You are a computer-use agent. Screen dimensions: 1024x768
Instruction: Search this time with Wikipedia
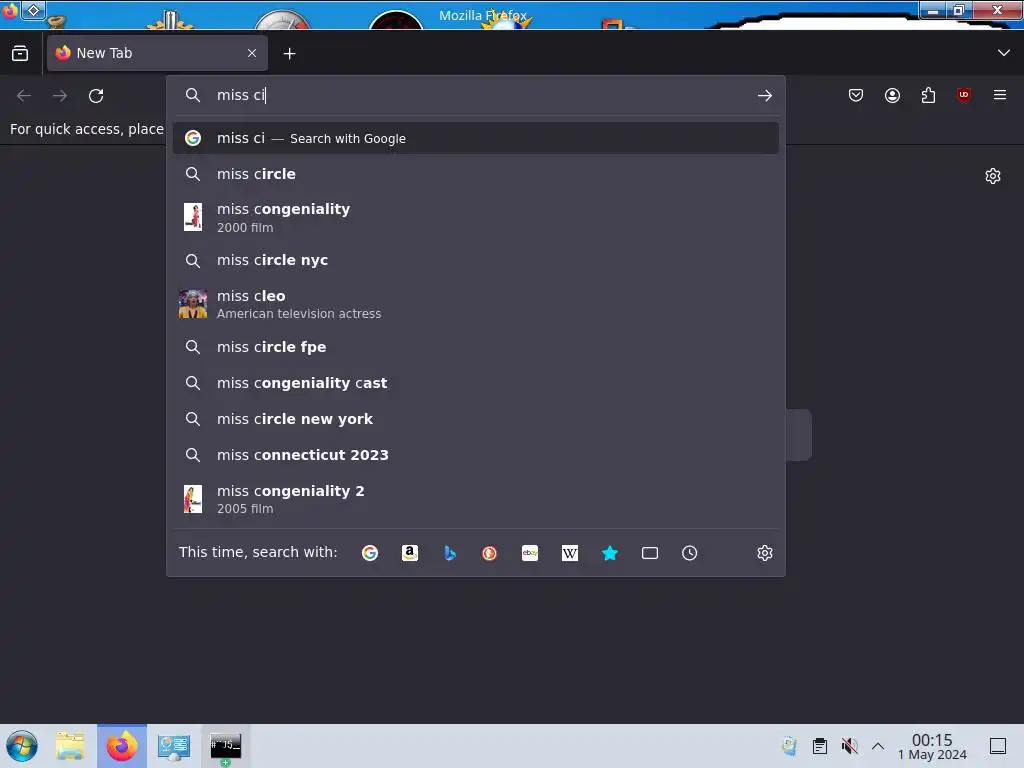click(569, 553)
